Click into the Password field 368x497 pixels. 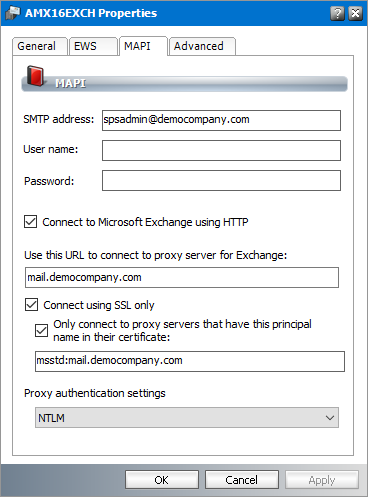click(x=221, y=180)
